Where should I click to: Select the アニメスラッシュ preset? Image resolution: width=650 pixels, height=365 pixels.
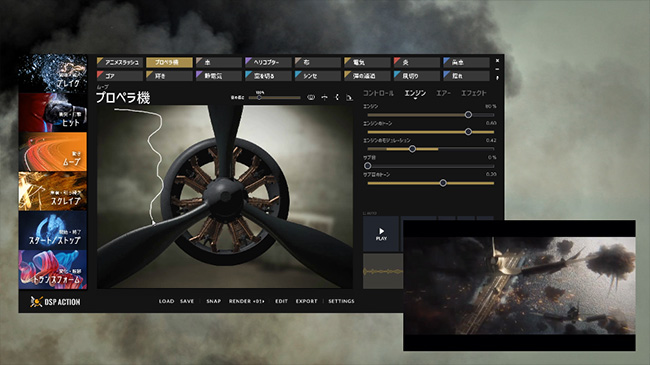[120, 62]
